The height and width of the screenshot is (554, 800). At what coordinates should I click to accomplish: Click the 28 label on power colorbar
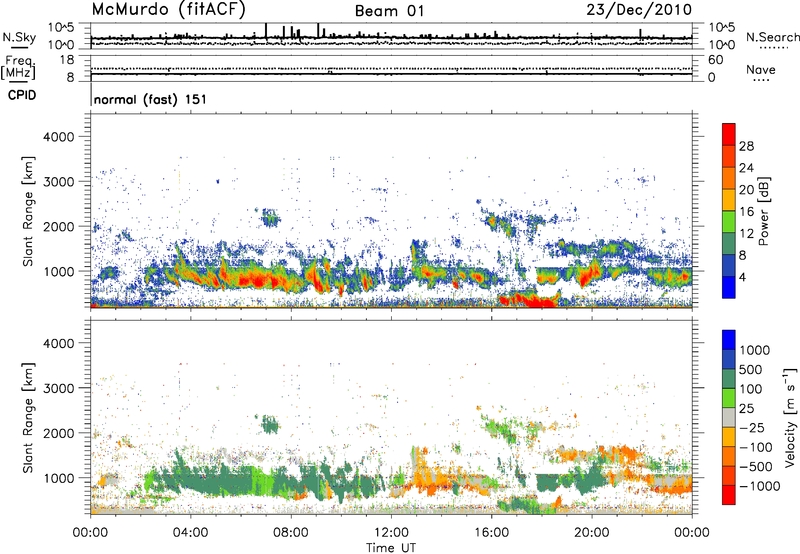click(746, 146)
